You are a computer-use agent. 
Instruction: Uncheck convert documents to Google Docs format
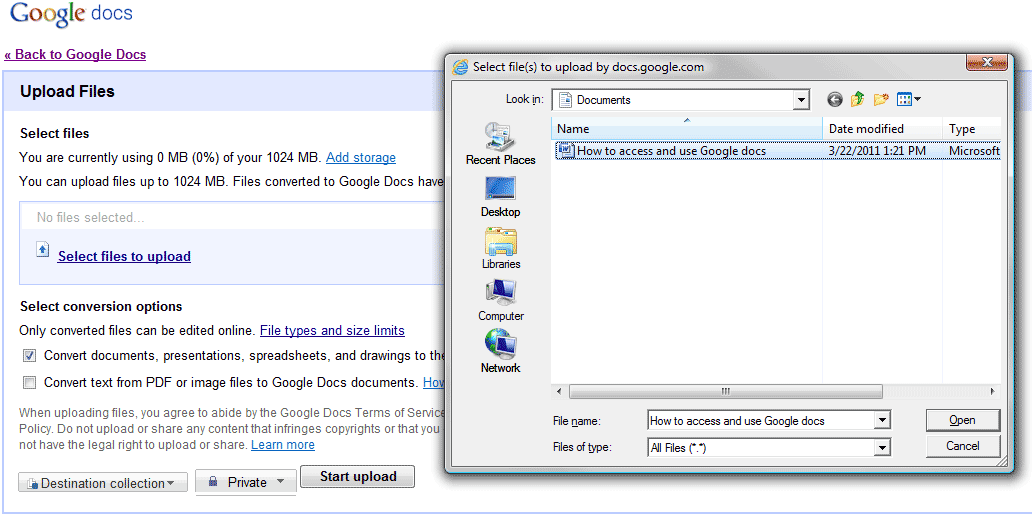30,356
